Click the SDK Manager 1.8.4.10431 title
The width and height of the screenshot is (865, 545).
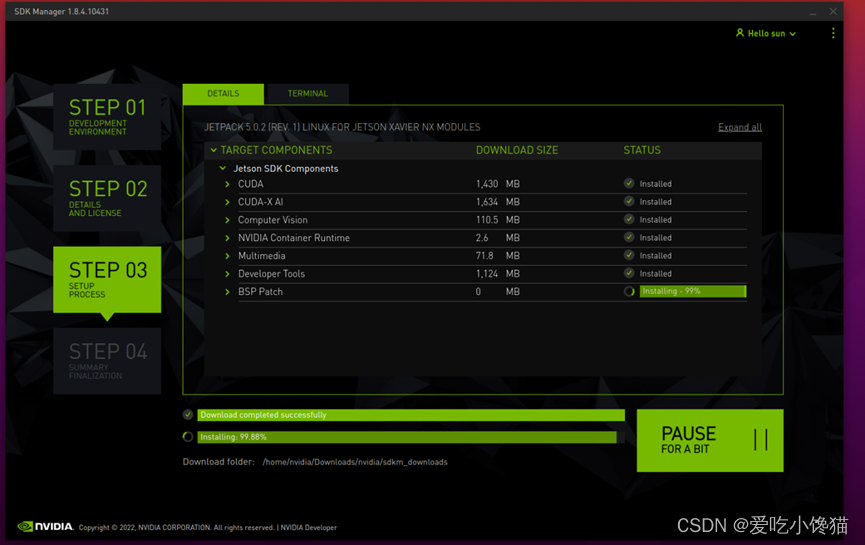pyautogui.click(x=61, y=12)
